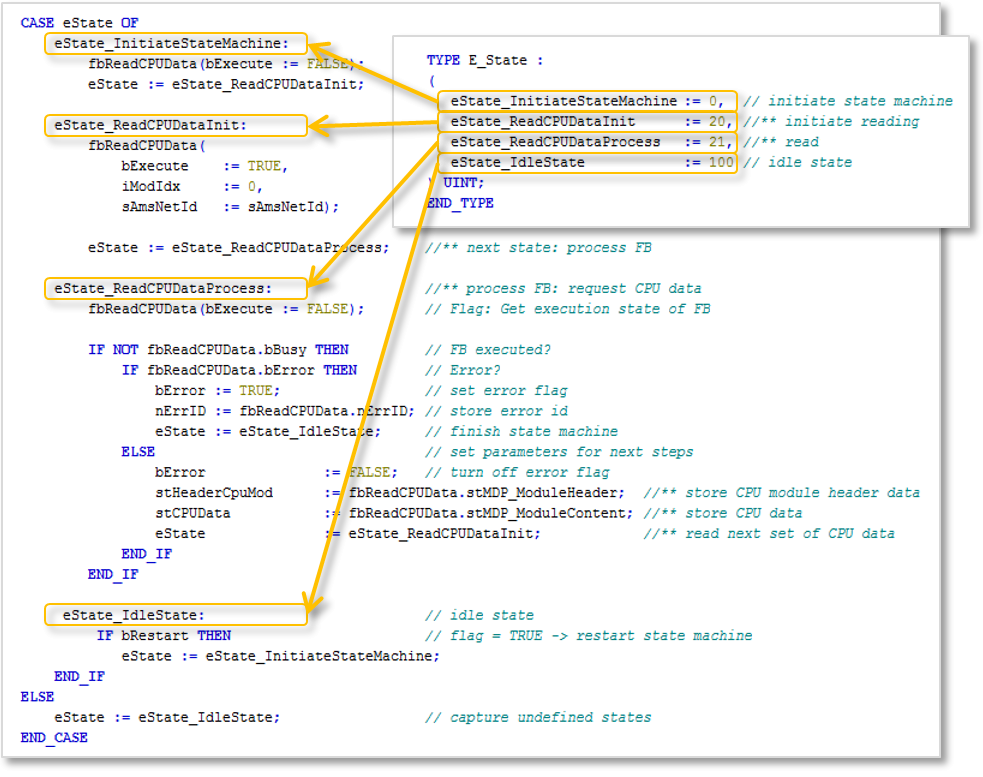Click the "END_TYPE" keyword
The image size is (983, 777).
pos(460,204)
